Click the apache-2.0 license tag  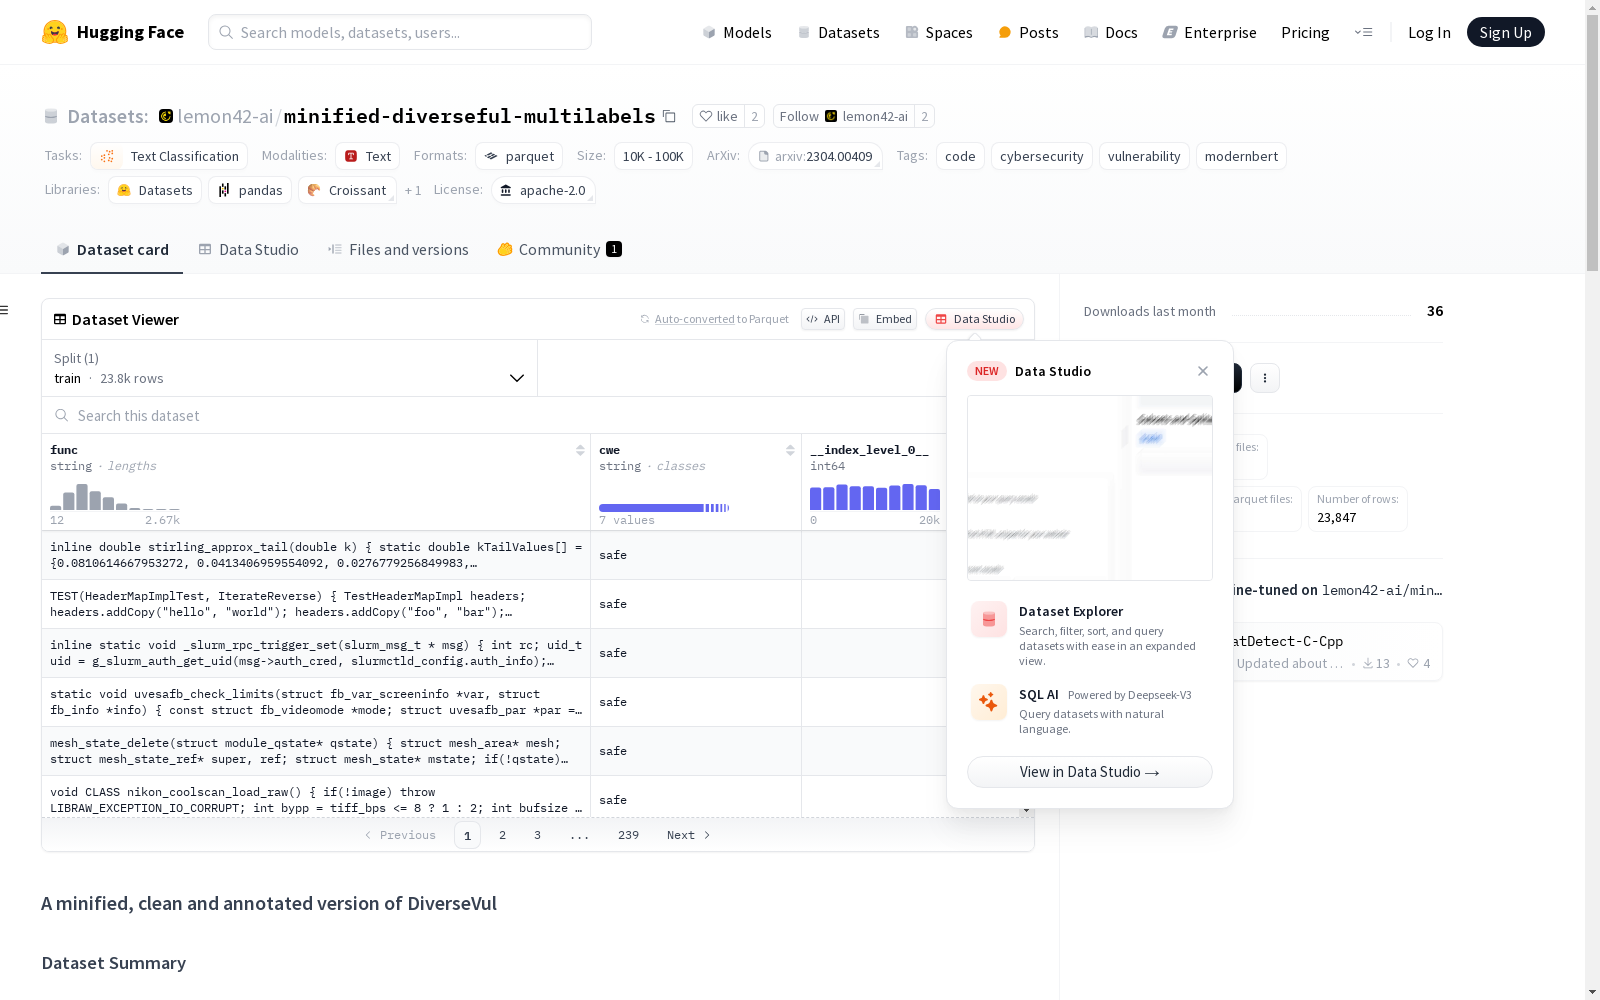[x=543, y=190]
